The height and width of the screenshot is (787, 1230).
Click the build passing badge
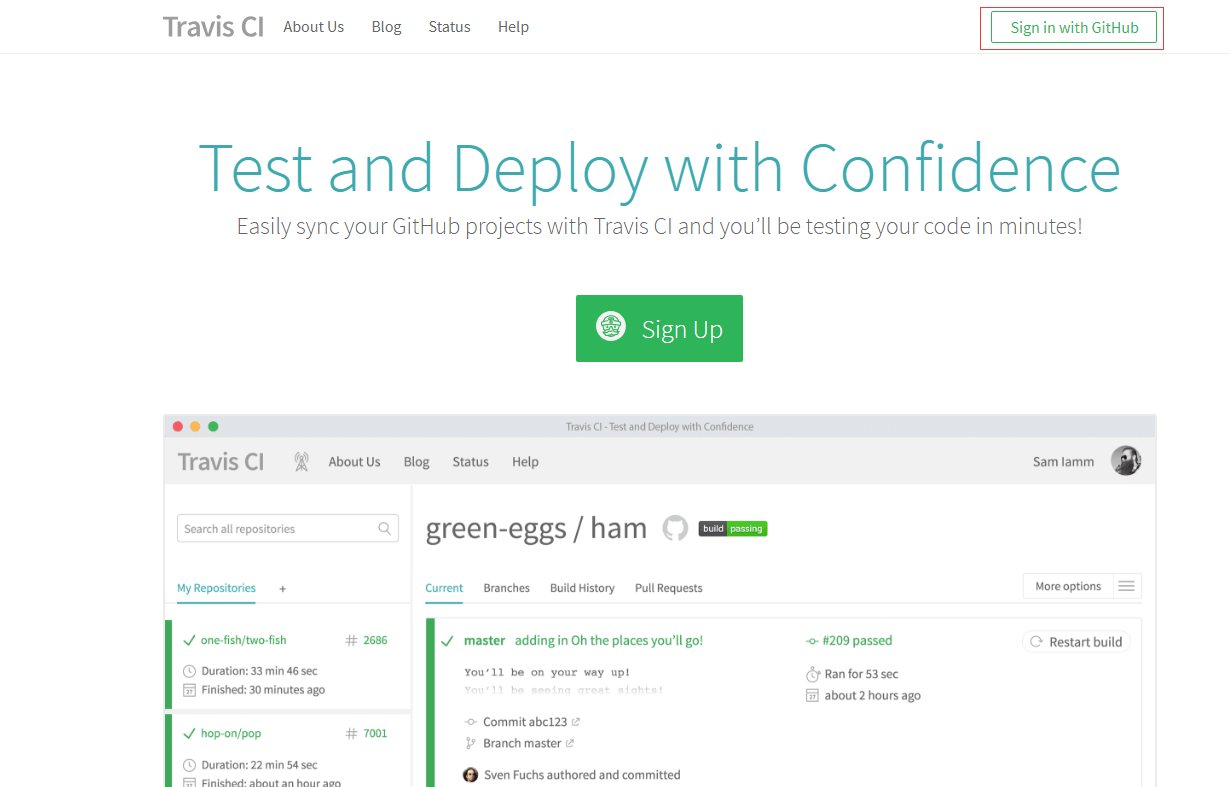733,528
